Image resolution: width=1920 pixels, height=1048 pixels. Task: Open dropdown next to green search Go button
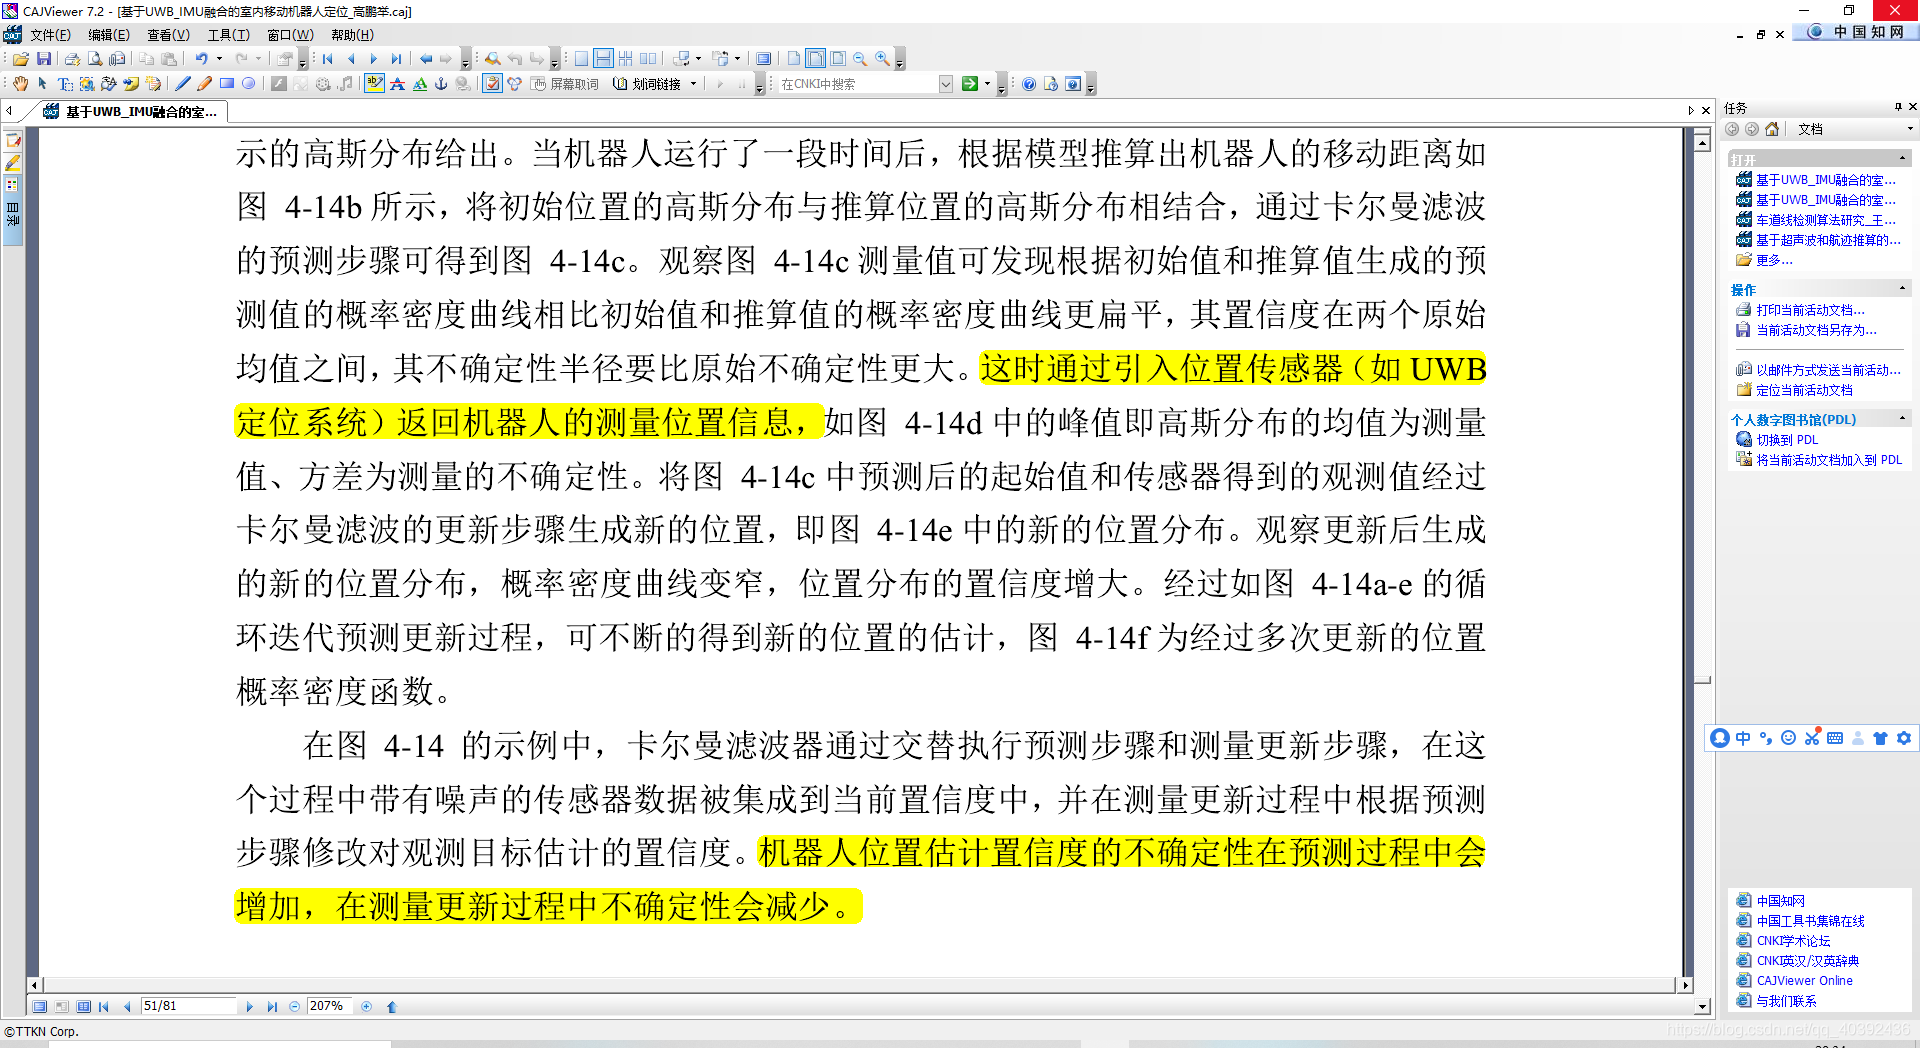(x=988, y=84)
